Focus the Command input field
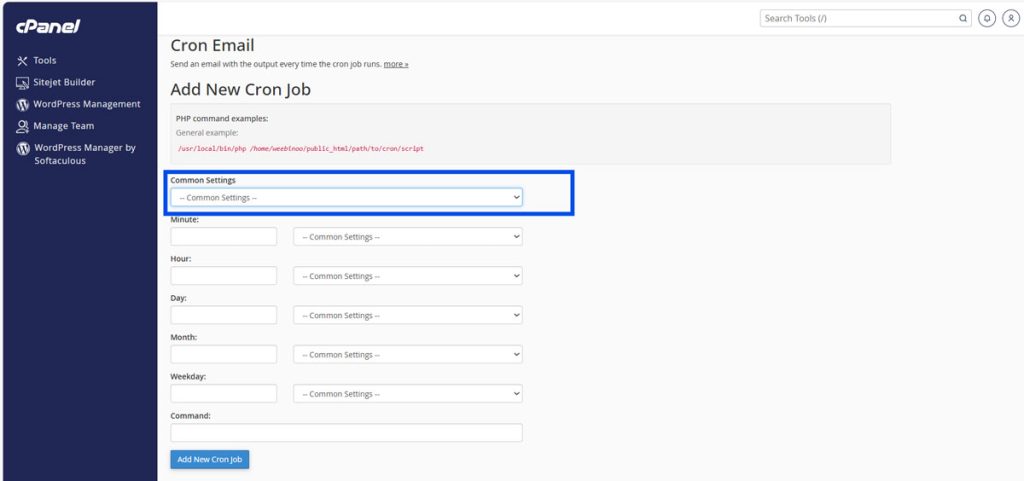 (x=346, y=433)
